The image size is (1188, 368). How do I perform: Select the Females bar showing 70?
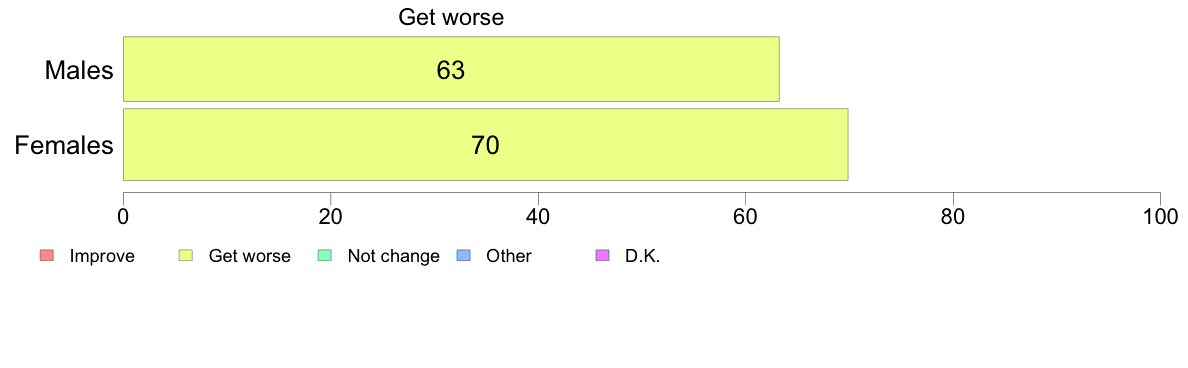(x=486, y=145)
